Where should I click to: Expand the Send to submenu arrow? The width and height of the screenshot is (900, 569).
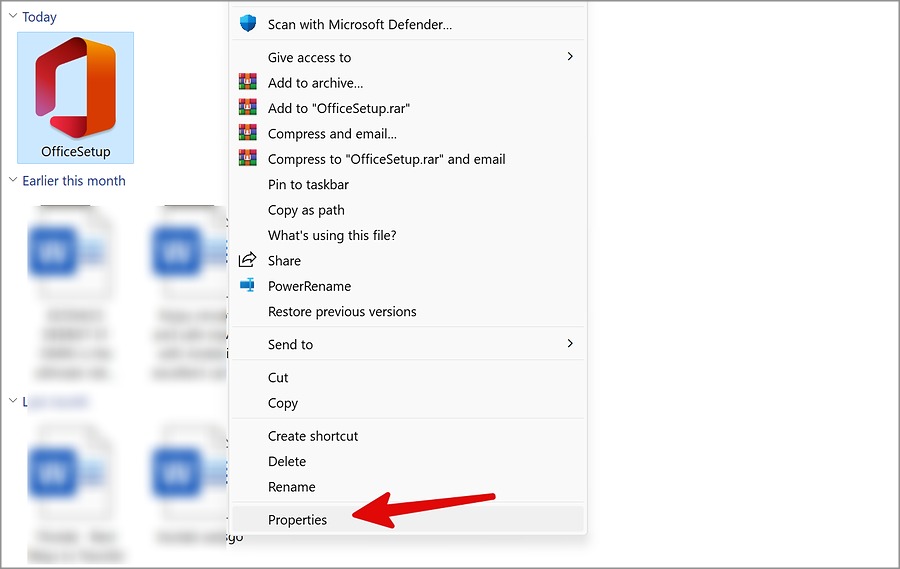(x=570, y=343)
